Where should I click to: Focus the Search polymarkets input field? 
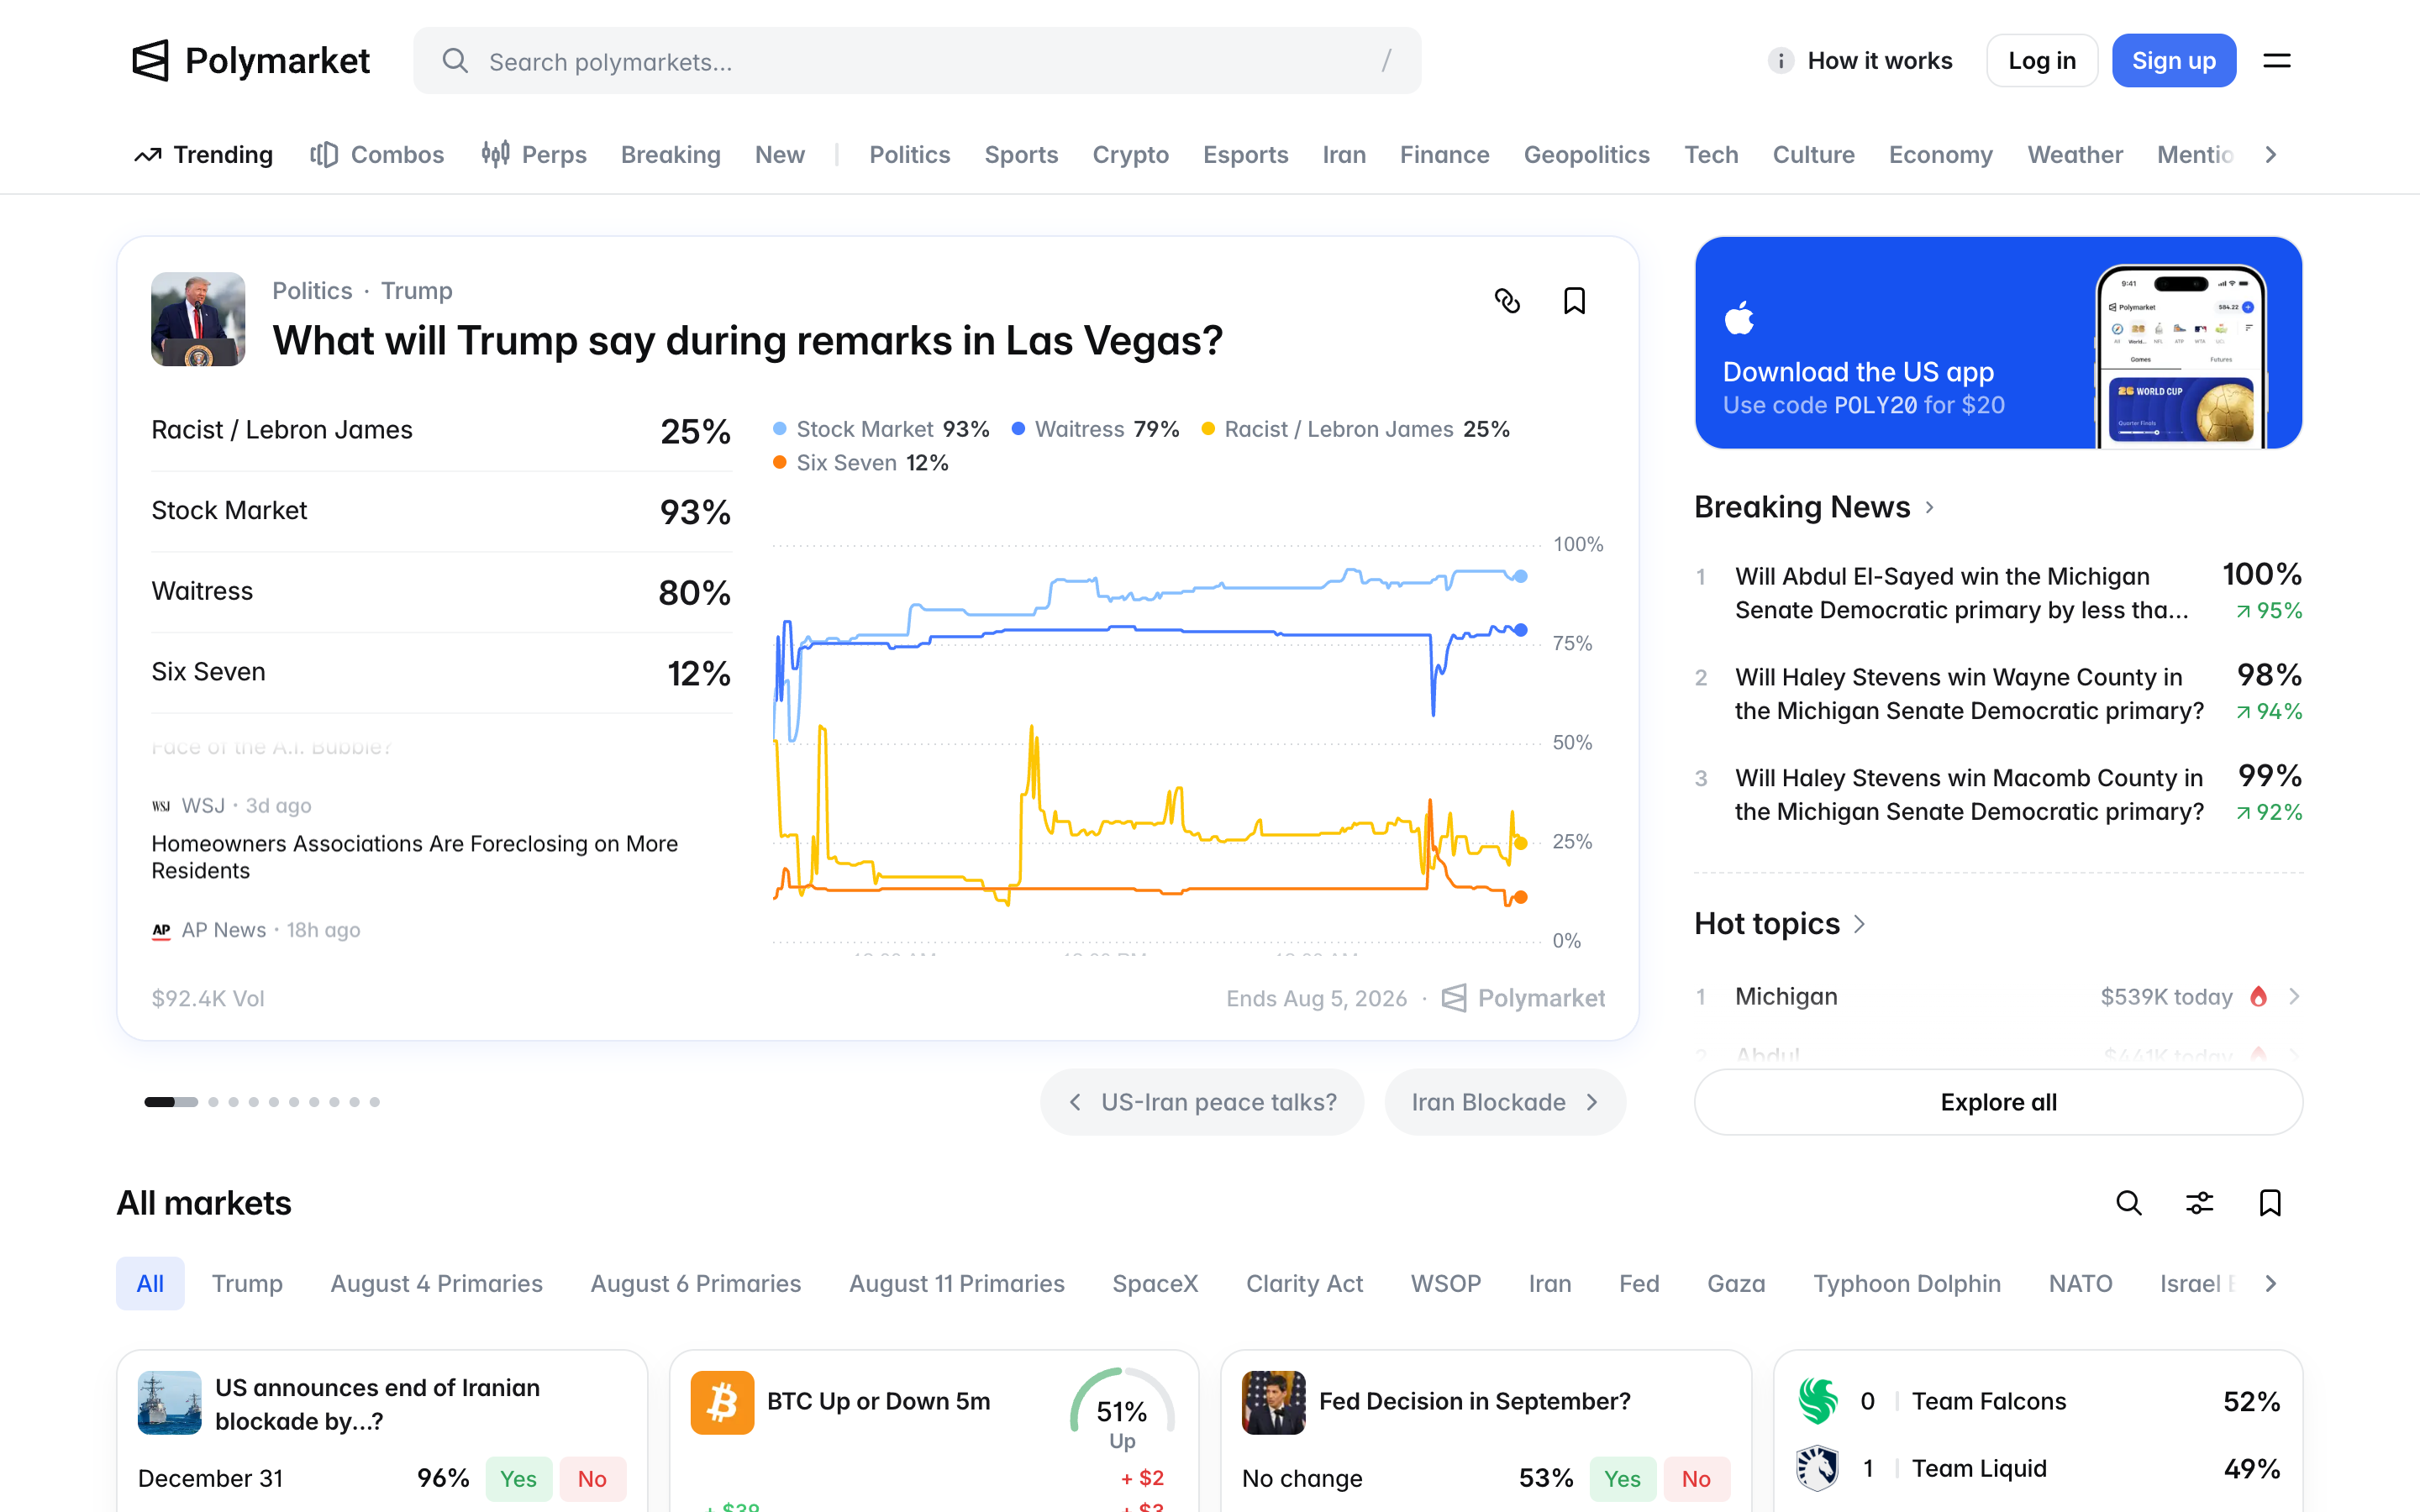917,61
